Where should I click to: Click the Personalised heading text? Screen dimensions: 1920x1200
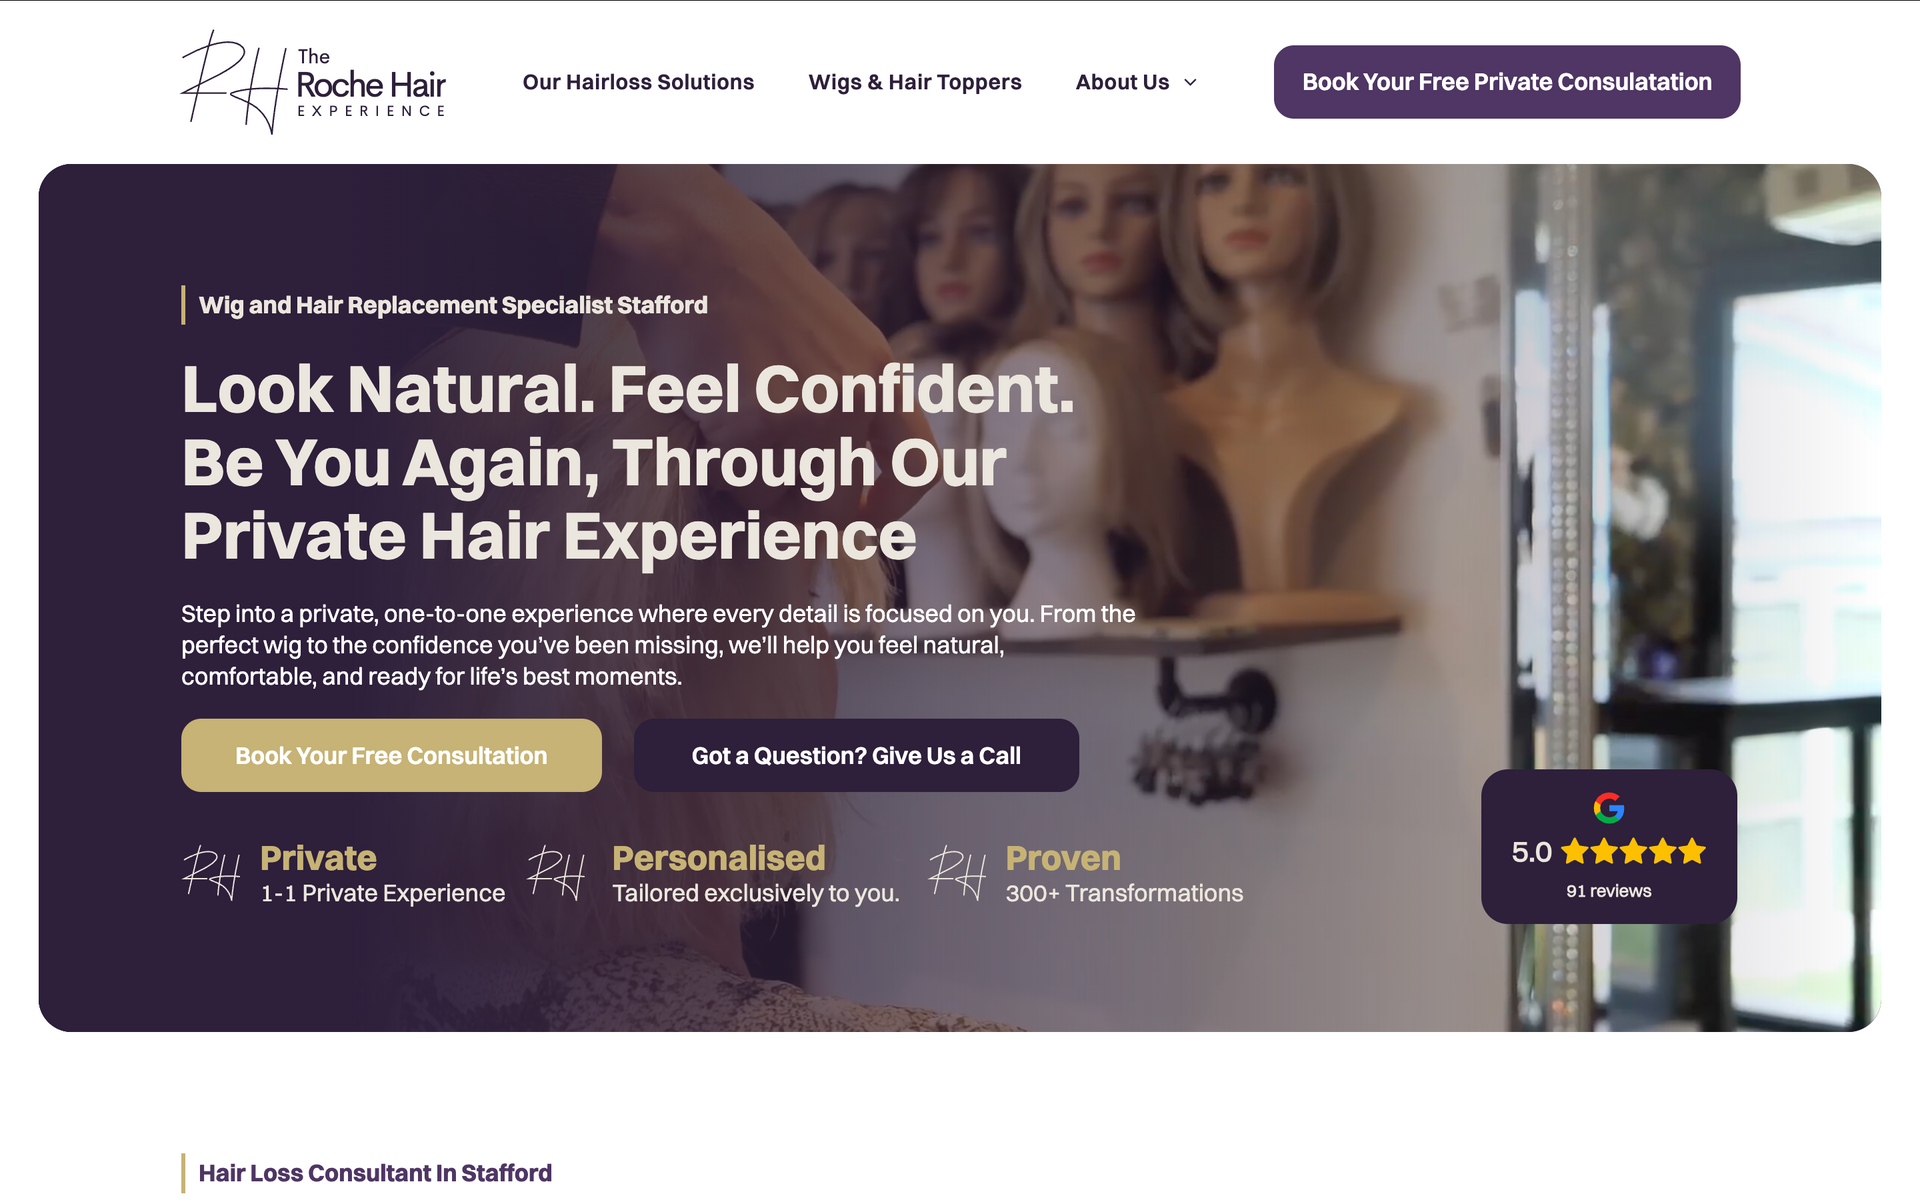(x=719, y=858)
